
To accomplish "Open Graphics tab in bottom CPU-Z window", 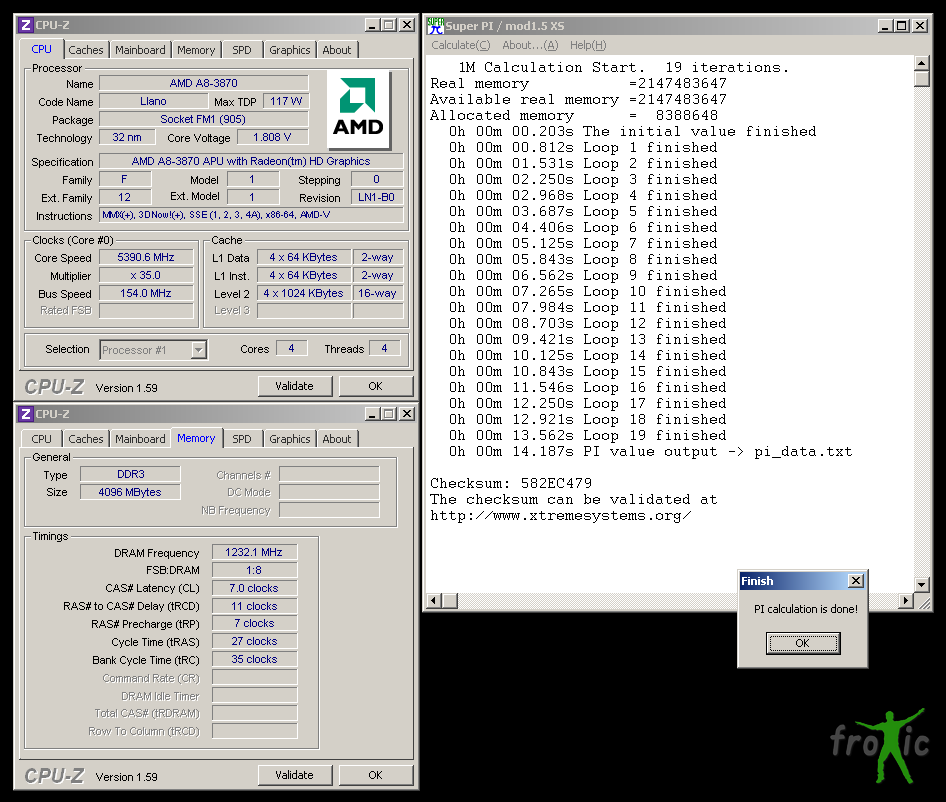I will point(290,439).
